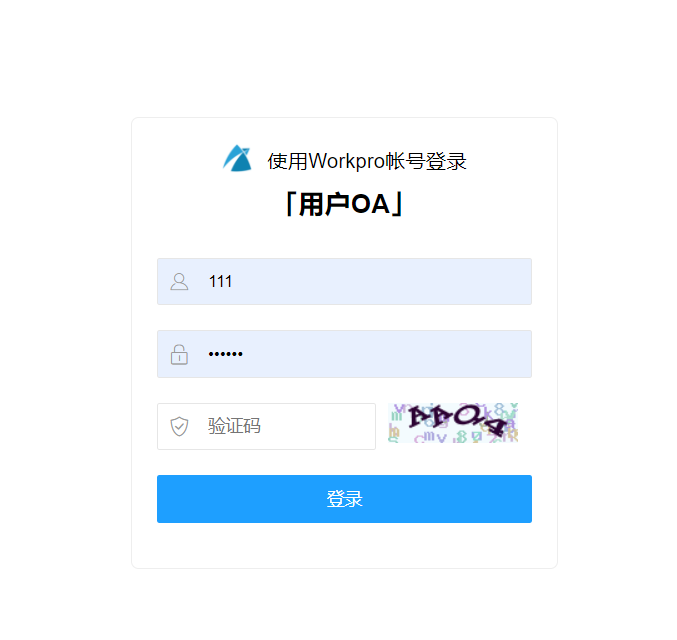Click the 登录 label on login button
The height and width of the screenshot is (640, 677).
pos(345,499)
